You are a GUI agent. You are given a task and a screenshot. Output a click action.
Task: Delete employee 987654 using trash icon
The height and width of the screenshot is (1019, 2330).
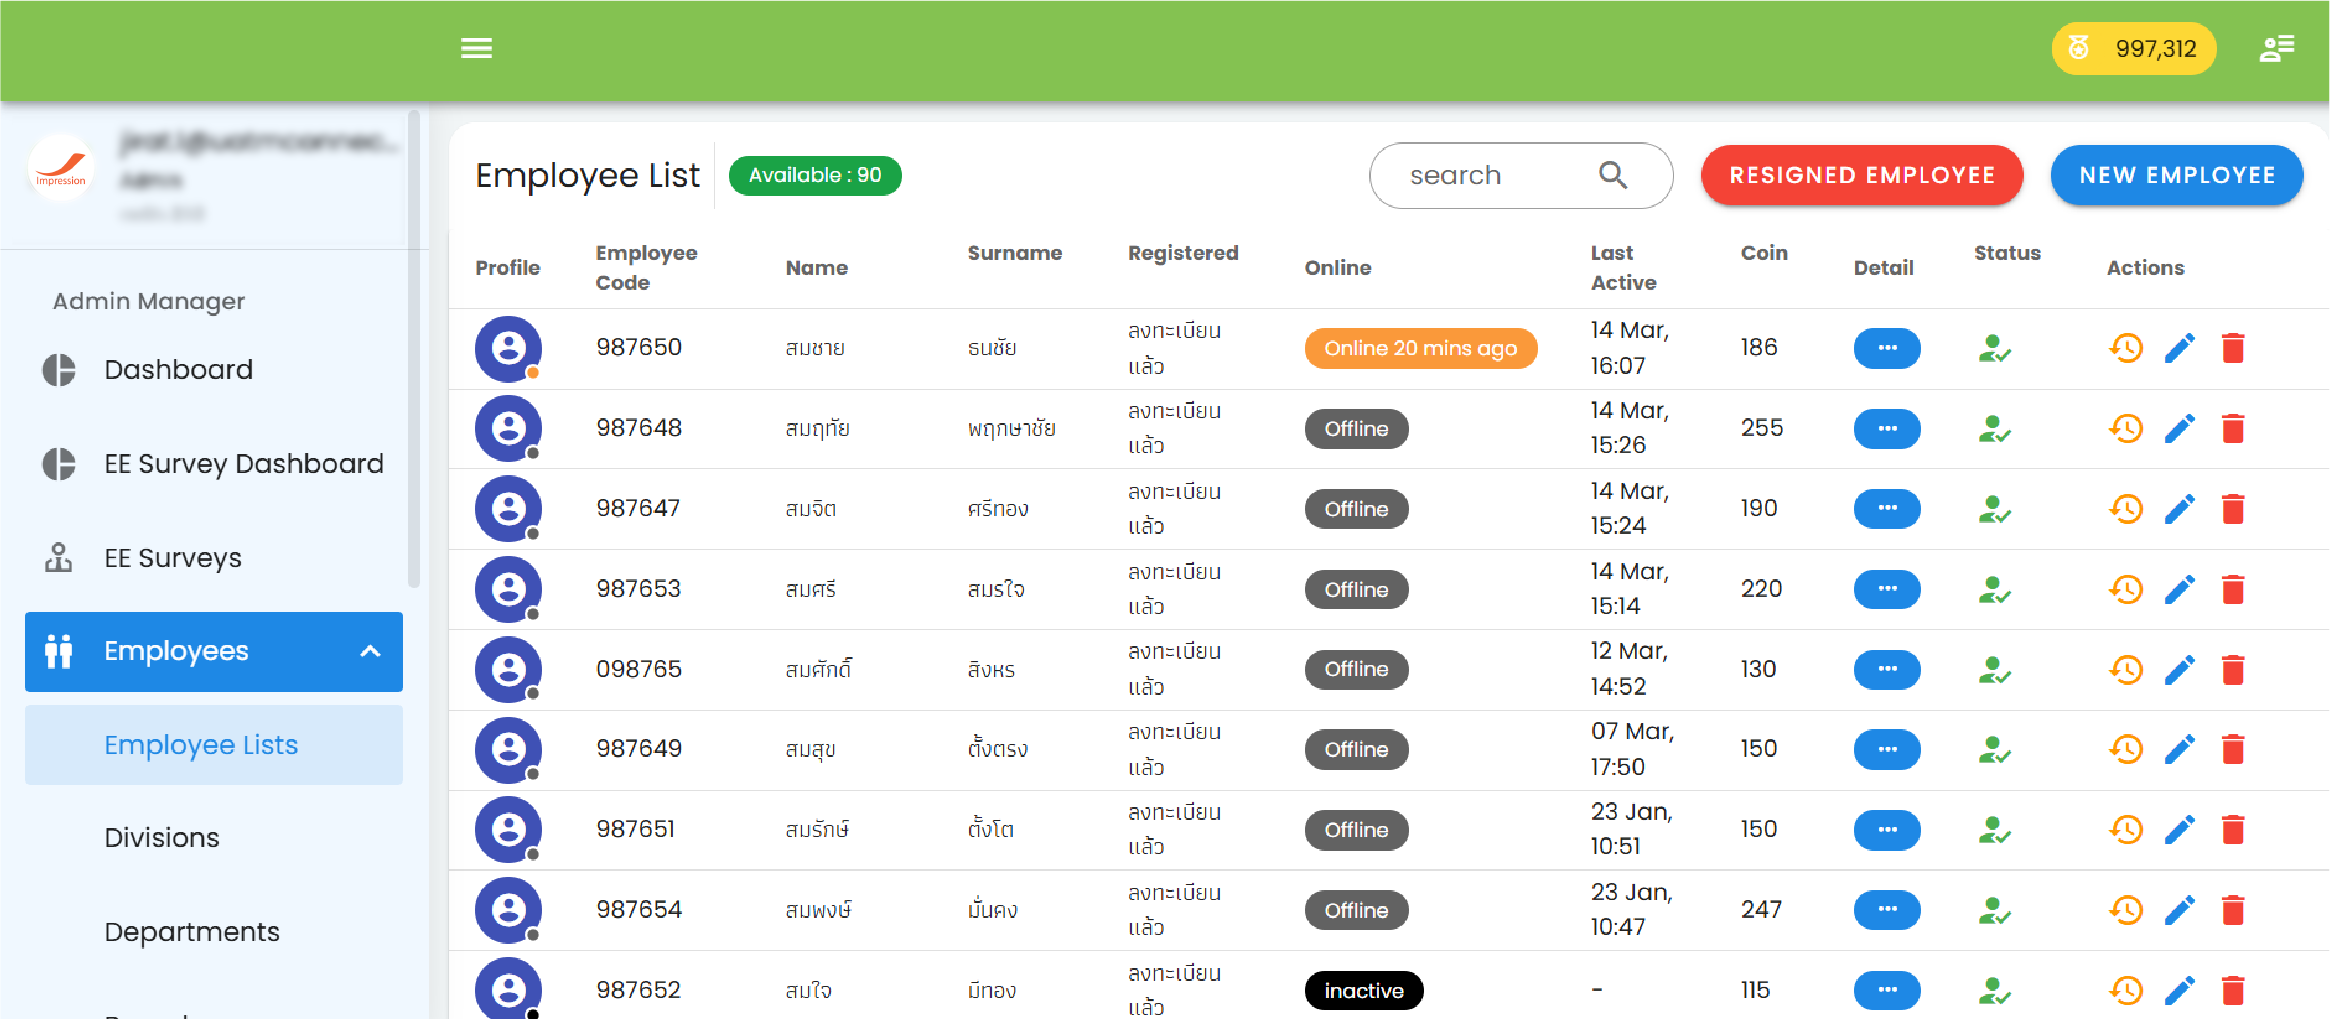[2233, 910]
